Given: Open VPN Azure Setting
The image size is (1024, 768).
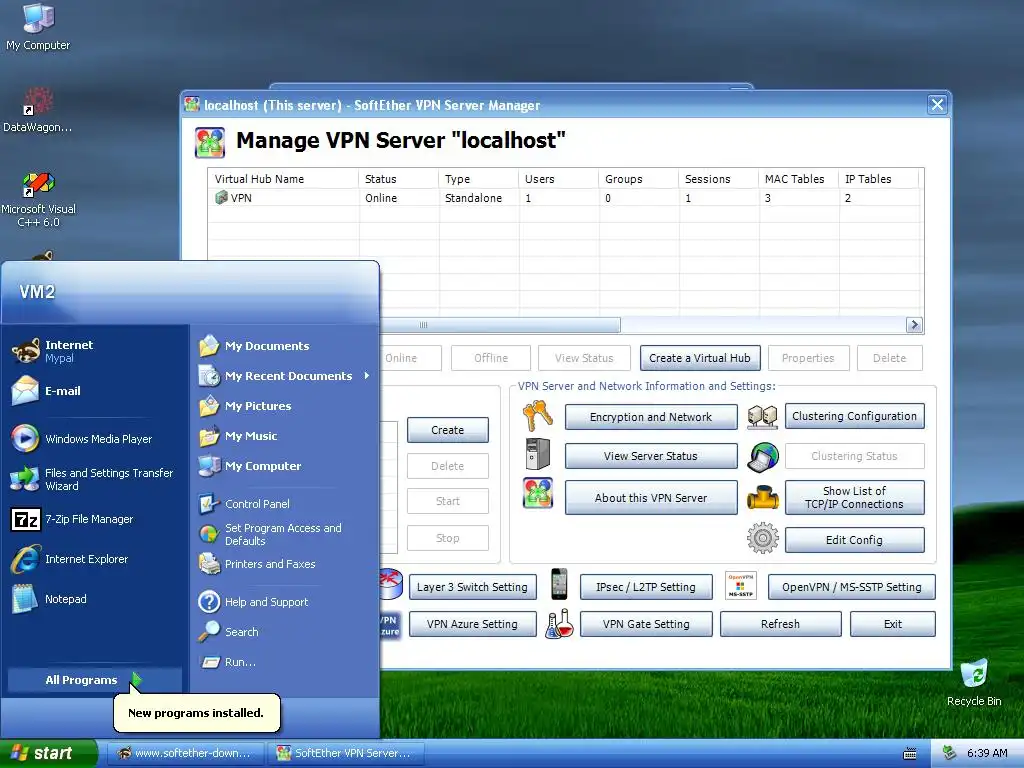Looking at the screenshot, I should [x=473, y=624].
